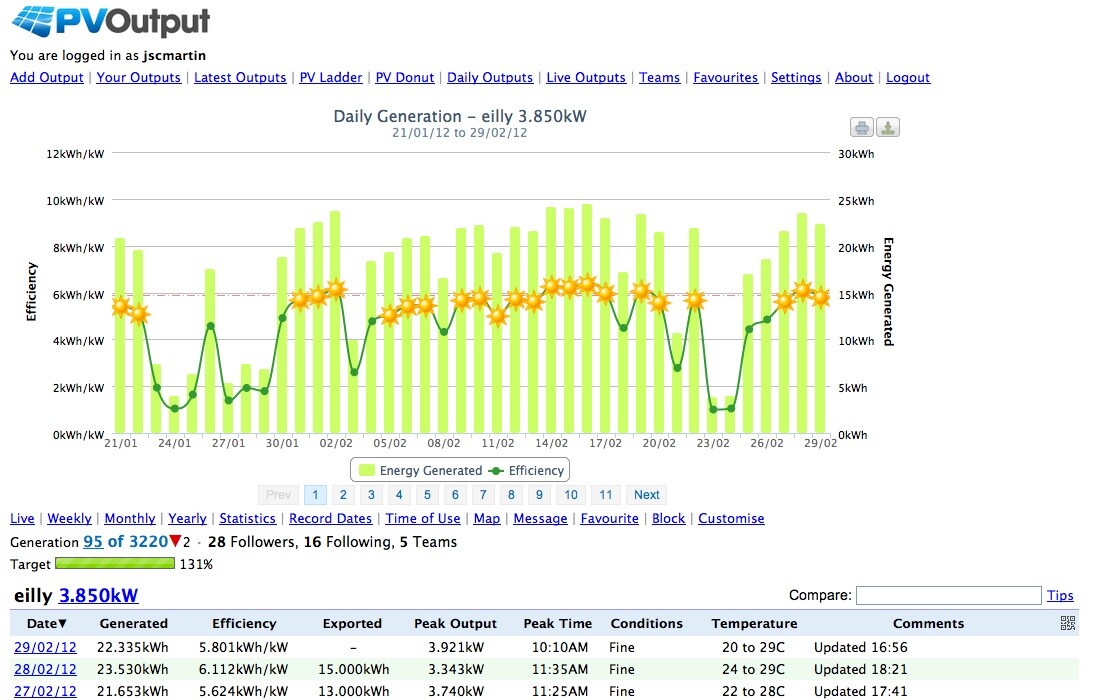Click the PVOutput logo
The height and width of the screenshot is (700, 1093).
pyautogui.click(x=110, y=20)
